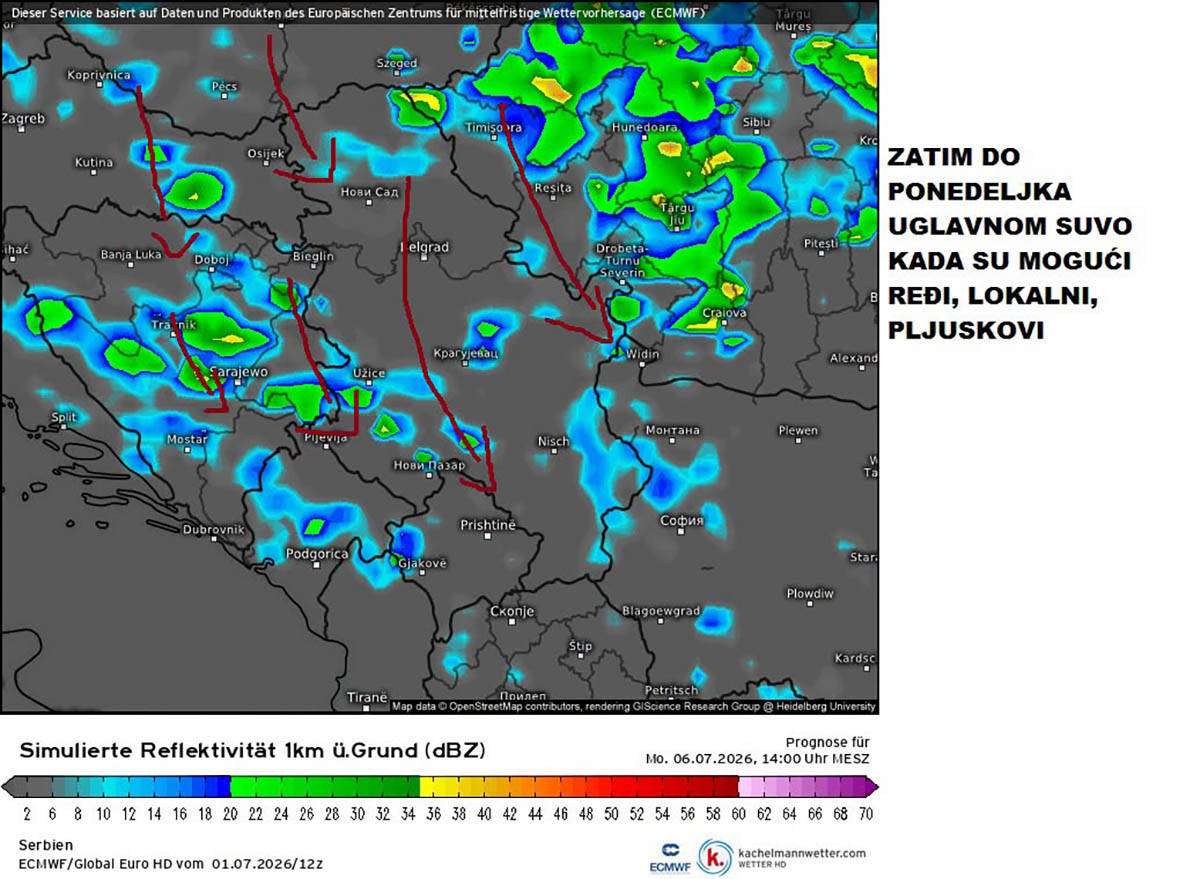Click the Podgorica city marker
Image resolution: width=1200 pixels, height=879 pixels.
316,565
